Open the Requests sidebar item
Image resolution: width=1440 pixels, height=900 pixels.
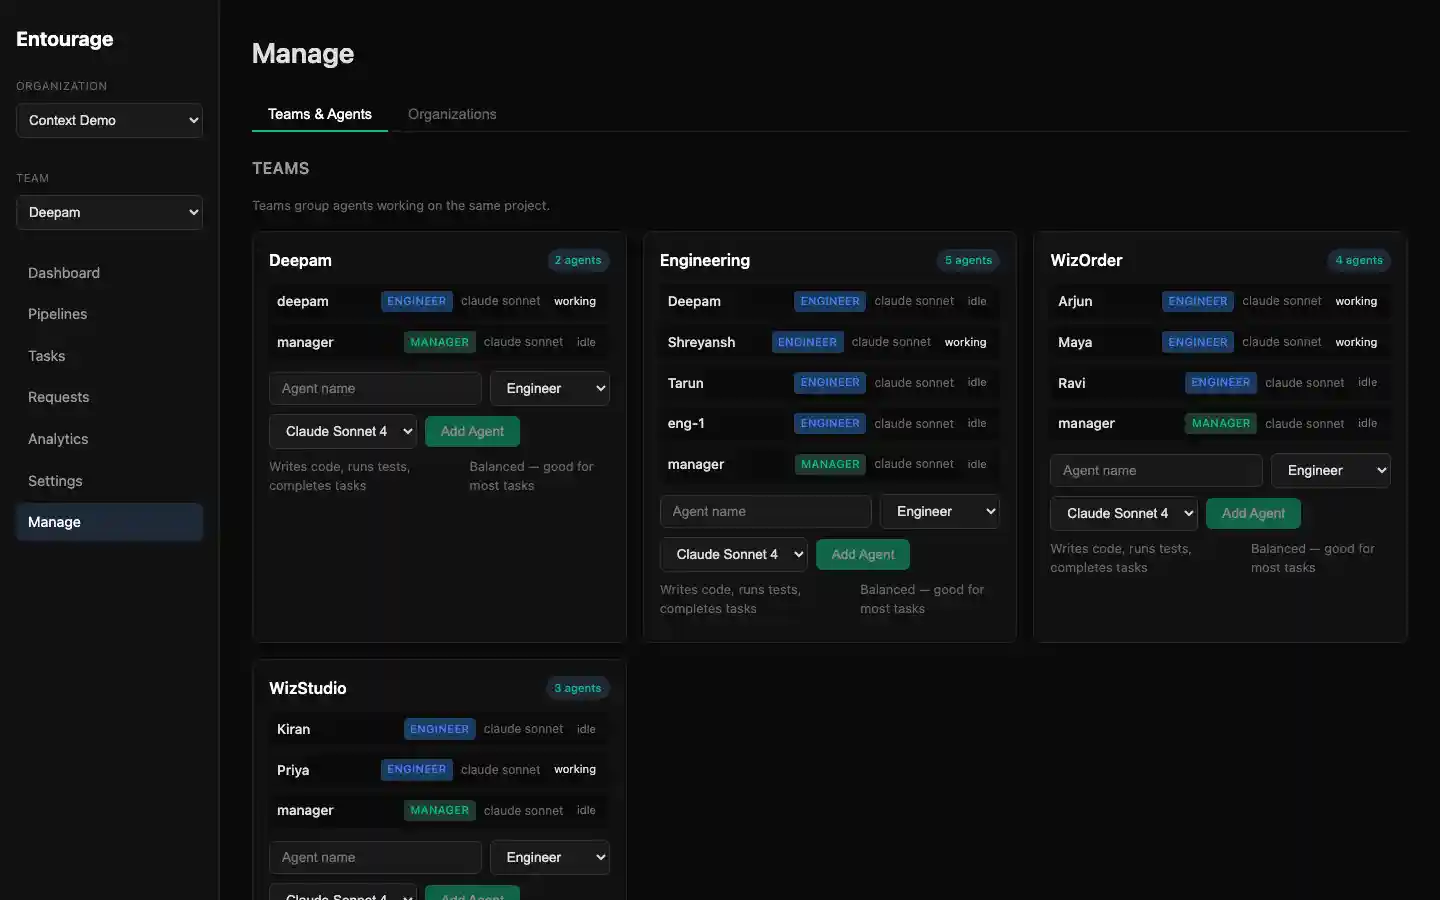coord(58,397)
